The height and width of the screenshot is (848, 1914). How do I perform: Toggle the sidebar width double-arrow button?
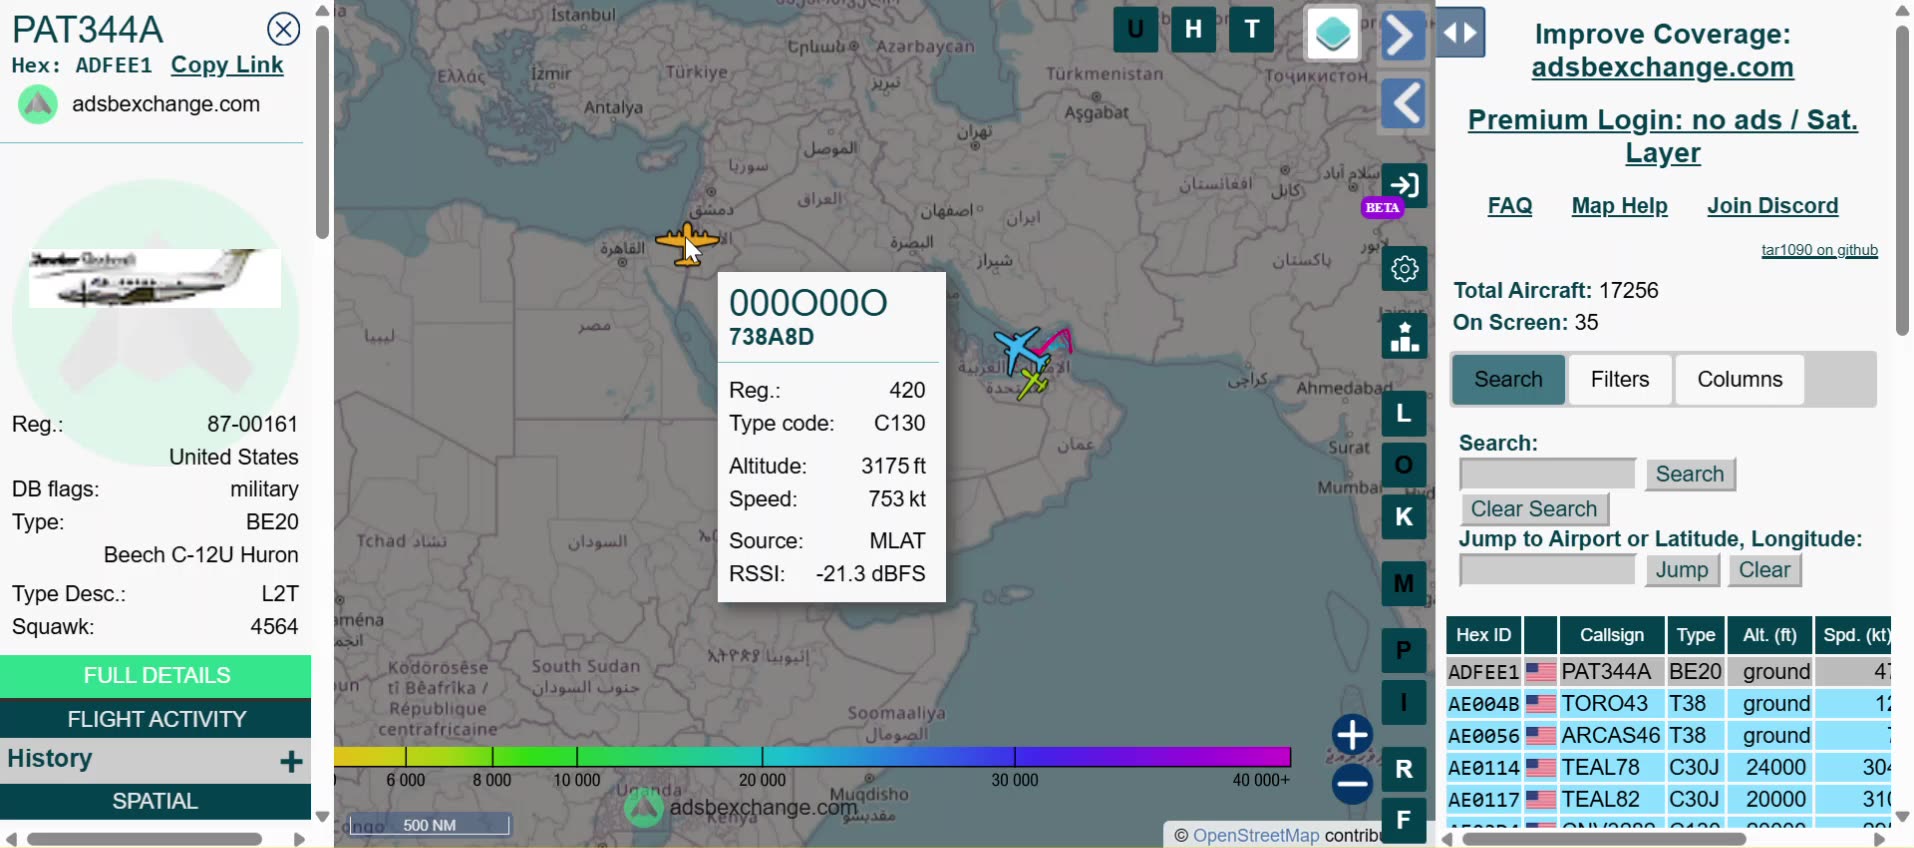pyautogui.click(x=1460, y=33)
